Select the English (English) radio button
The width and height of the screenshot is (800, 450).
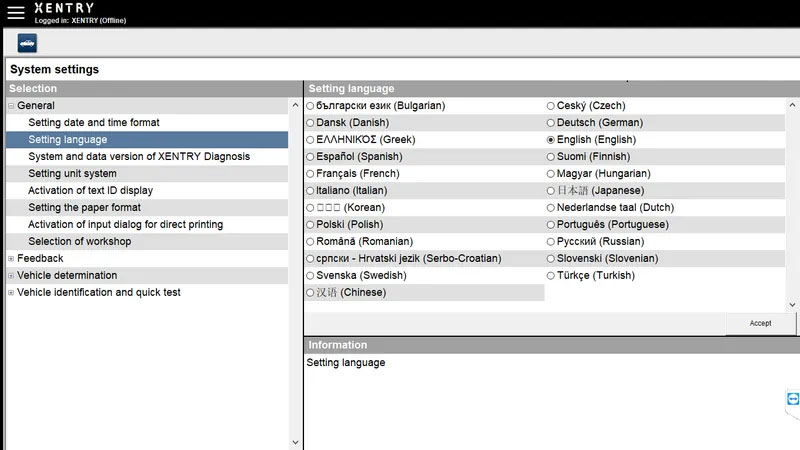[x=551, y=140]
